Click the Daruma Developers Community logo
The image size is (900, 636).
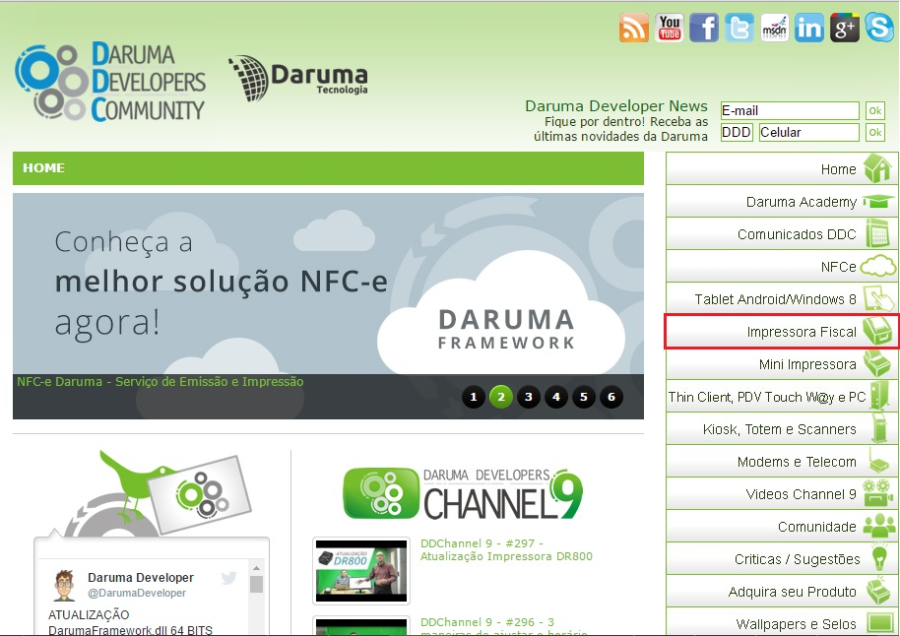click(110, 82)
